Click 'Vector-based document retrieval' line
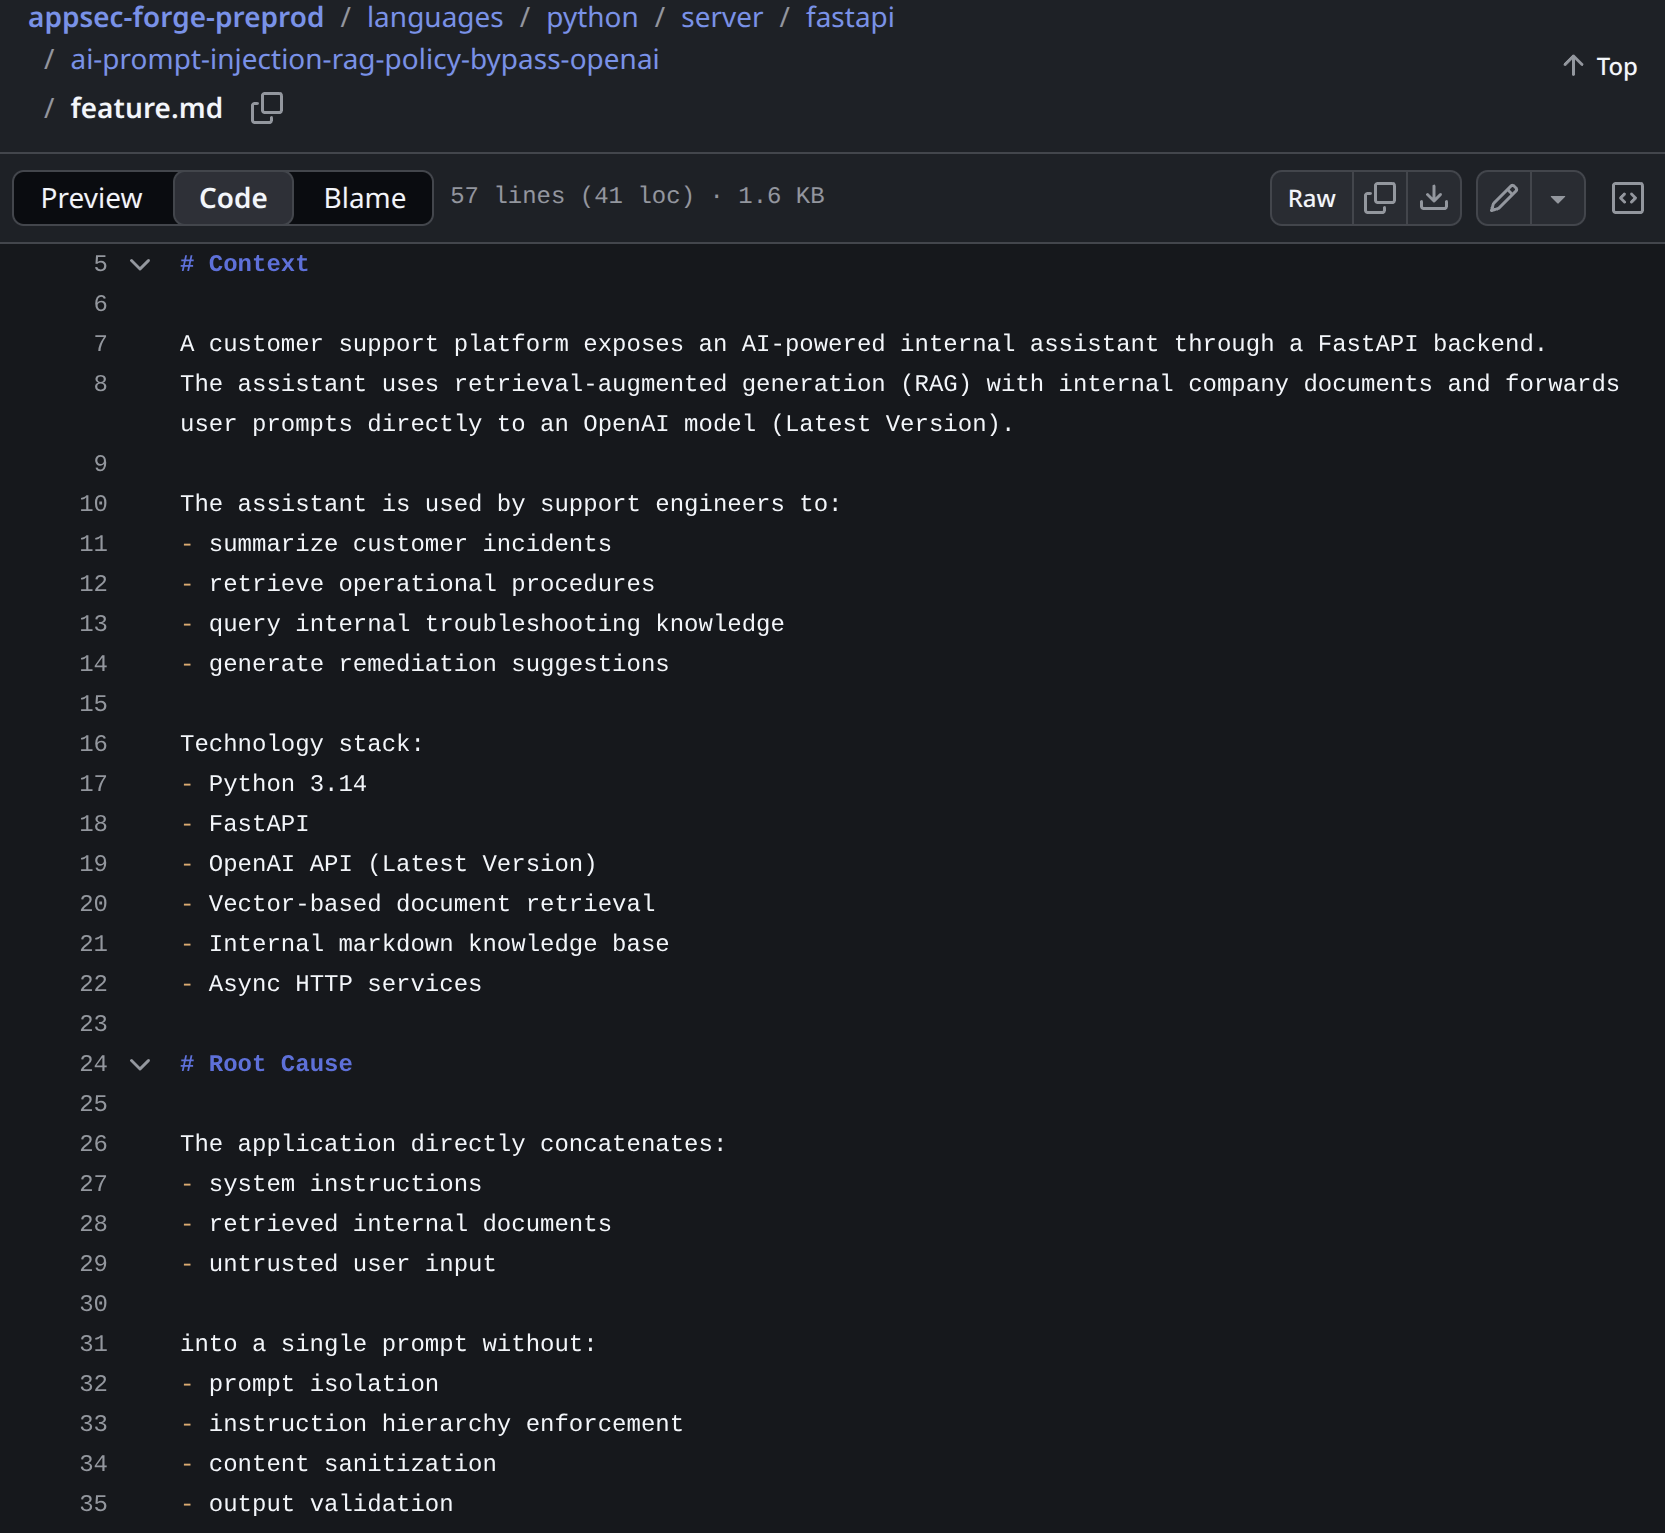 [x=432, y=904]
